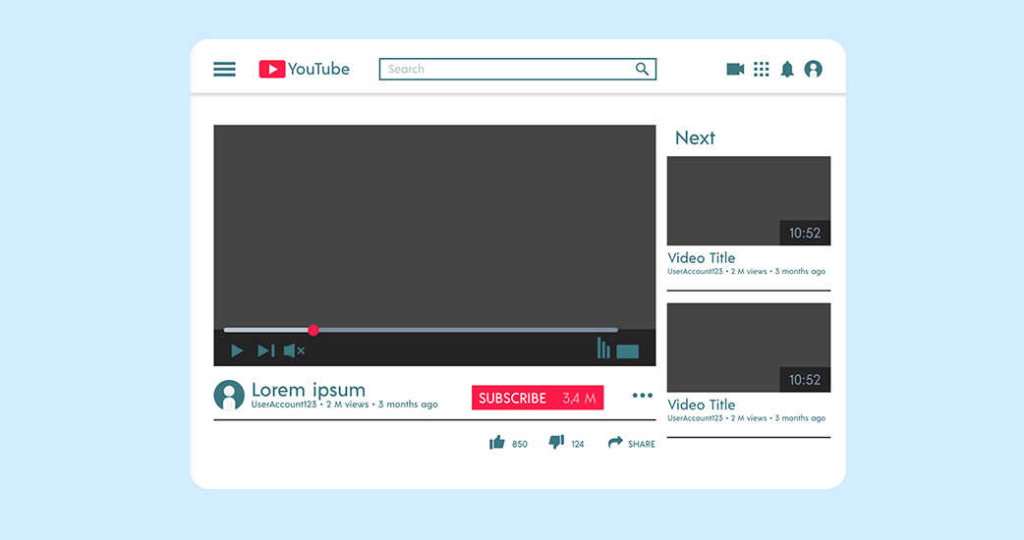This screenshot has width=1024, height=540.
Task: Click into the Search field
Action: coord(517,69)
